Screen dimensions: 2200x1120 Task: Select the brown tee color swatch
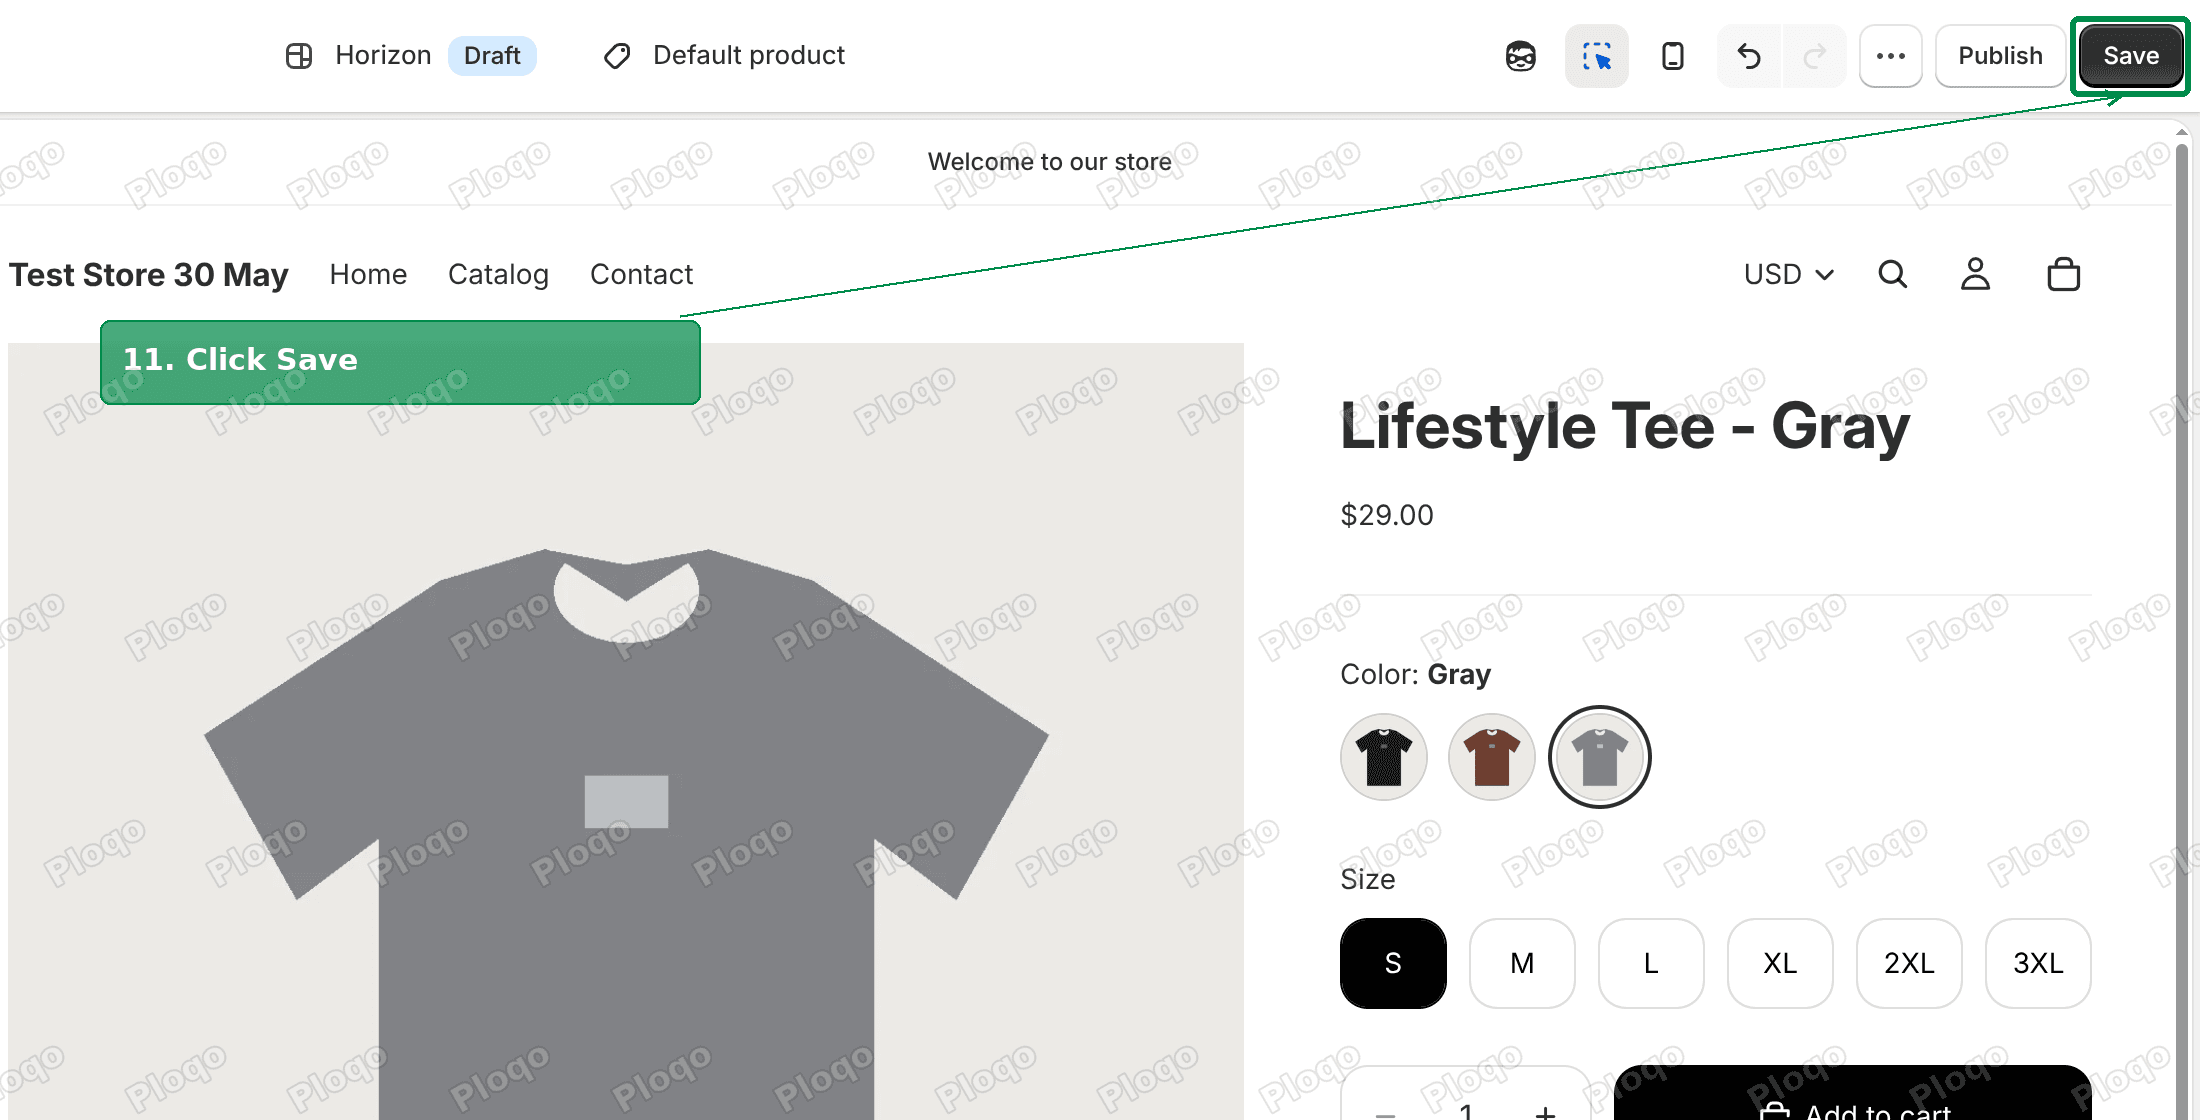1492,757
